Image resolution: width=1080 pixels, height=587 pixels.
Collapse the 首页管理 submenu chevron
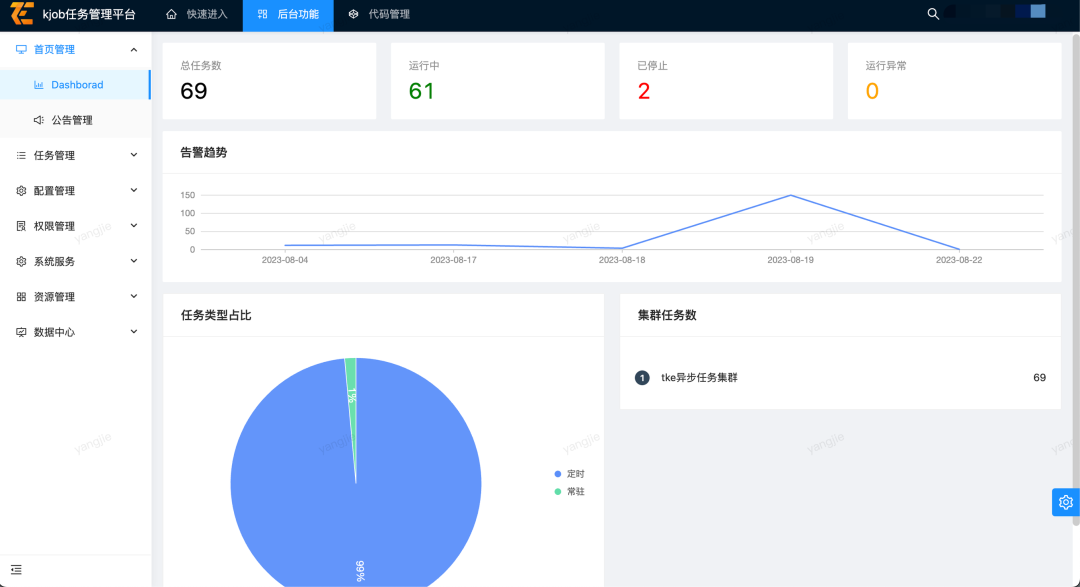tap(134, 50)
